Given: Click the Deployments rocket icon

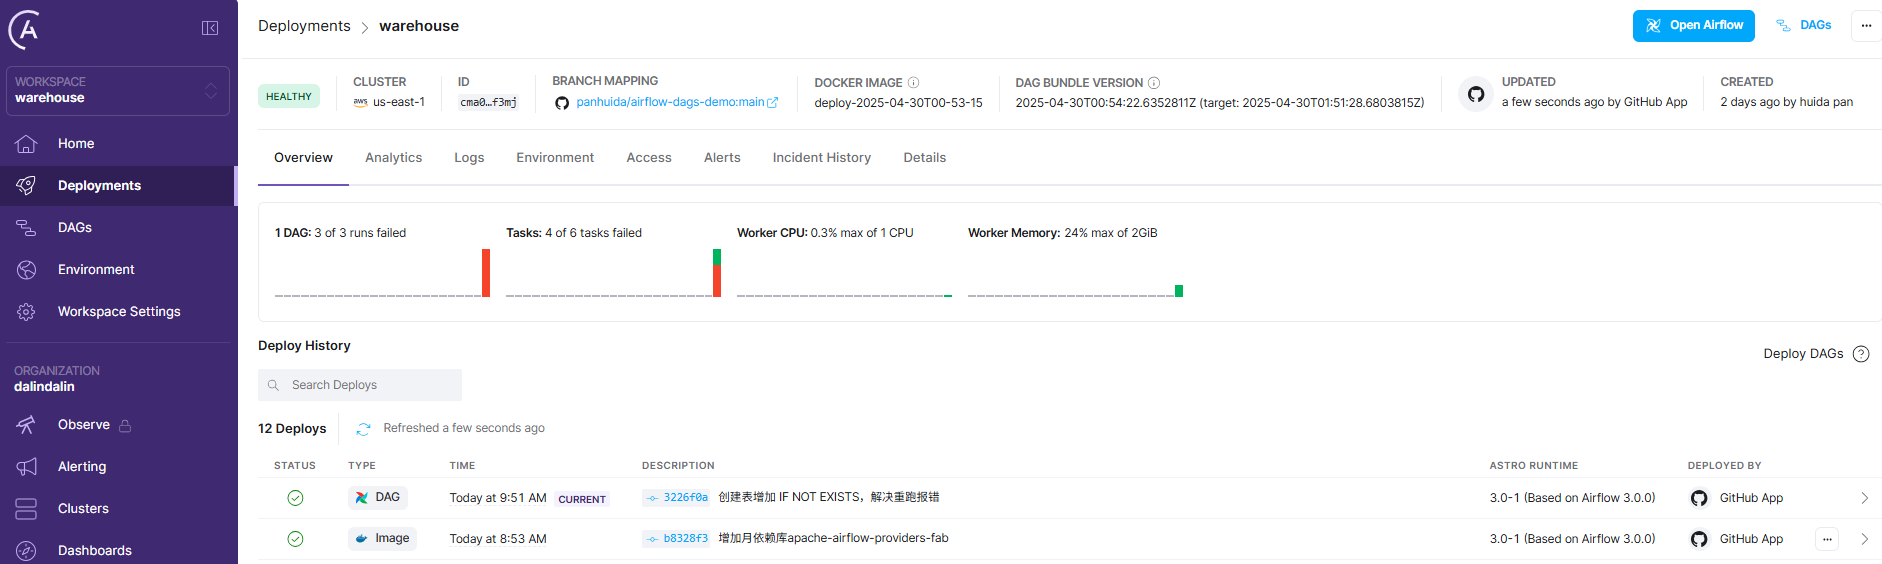Looking at the screenshot, I should [x=26, y=186].
